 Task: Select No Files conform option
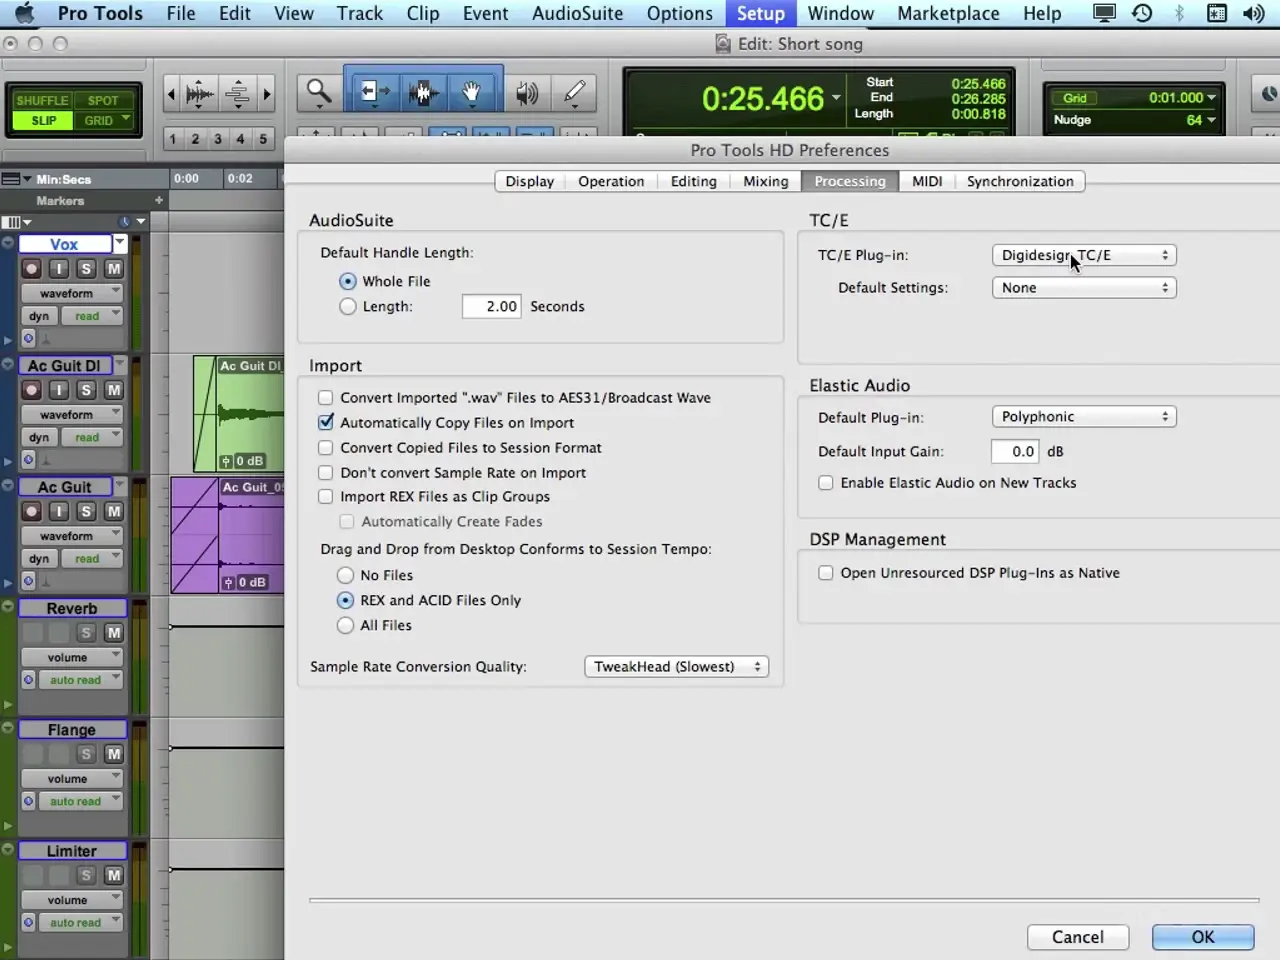click(x=345, y=575)
